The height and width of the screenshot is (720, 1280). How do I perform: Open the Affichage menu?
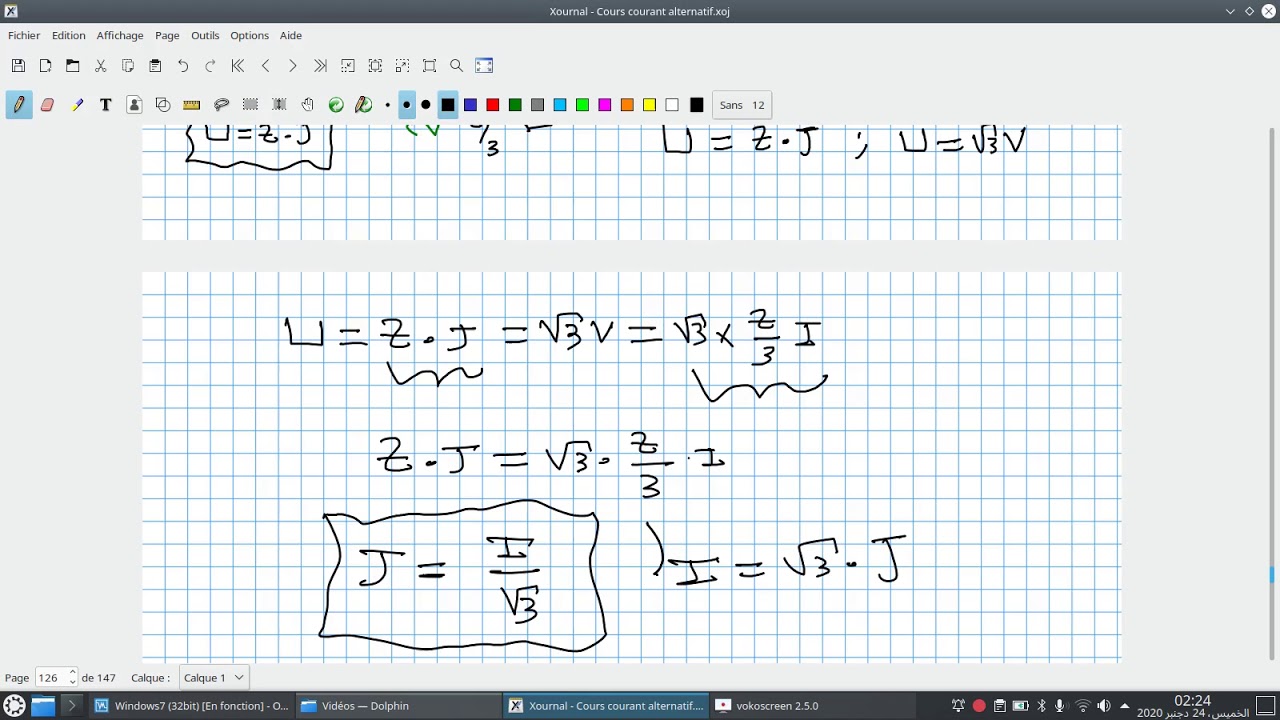(120, 35)
